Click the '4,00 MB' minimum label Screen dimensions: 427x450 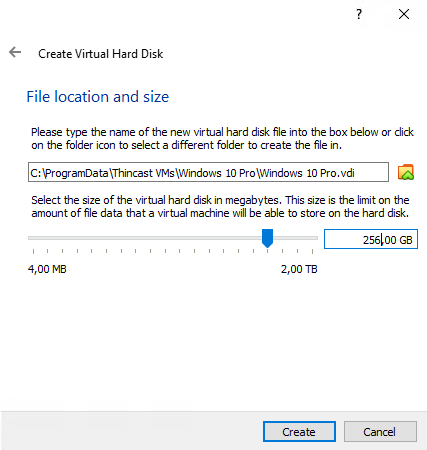point(47,269)
